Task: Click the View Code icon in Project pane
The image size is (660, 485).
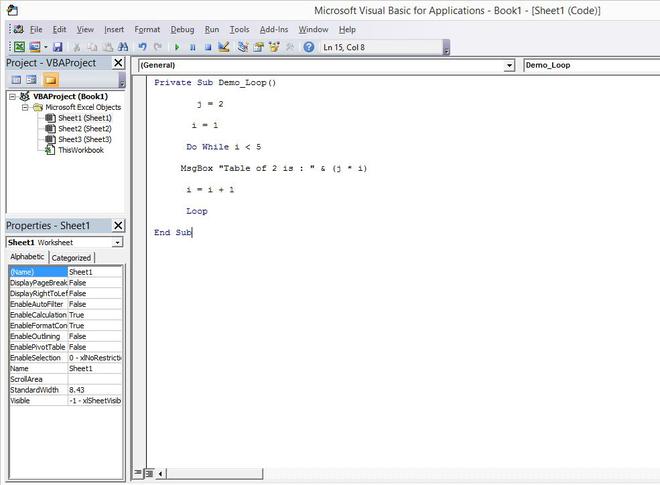Action: 16,80
